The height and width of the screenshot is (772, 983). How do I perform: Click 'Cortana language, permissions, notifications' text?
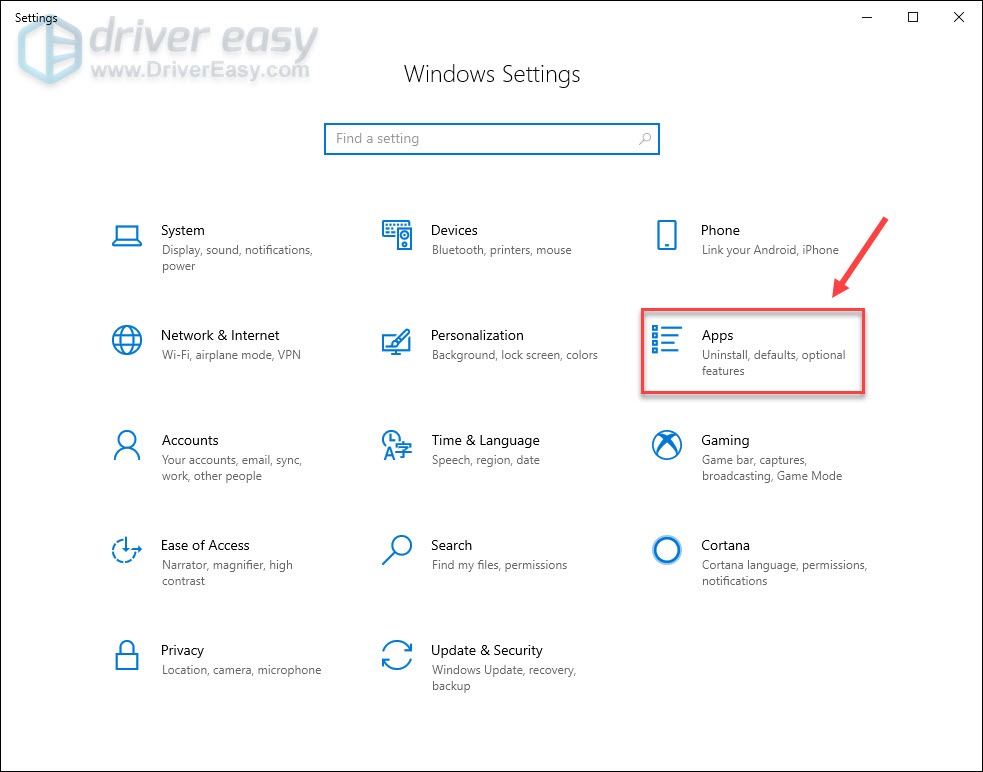(784, 573)
